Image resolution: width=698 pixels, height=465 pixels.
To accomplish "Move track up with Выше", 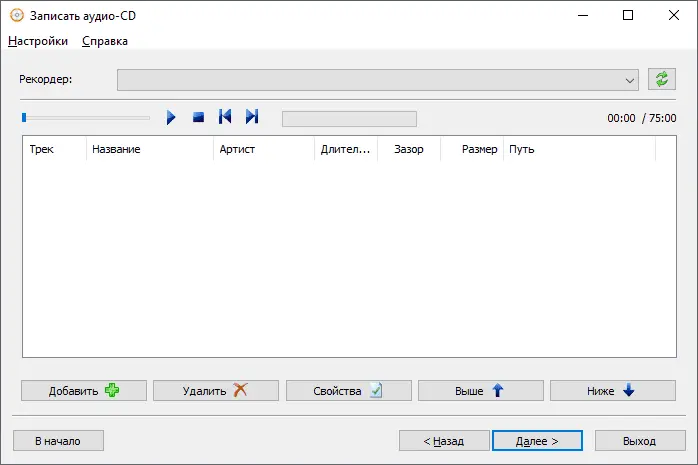I will click(x=480, y=391).
